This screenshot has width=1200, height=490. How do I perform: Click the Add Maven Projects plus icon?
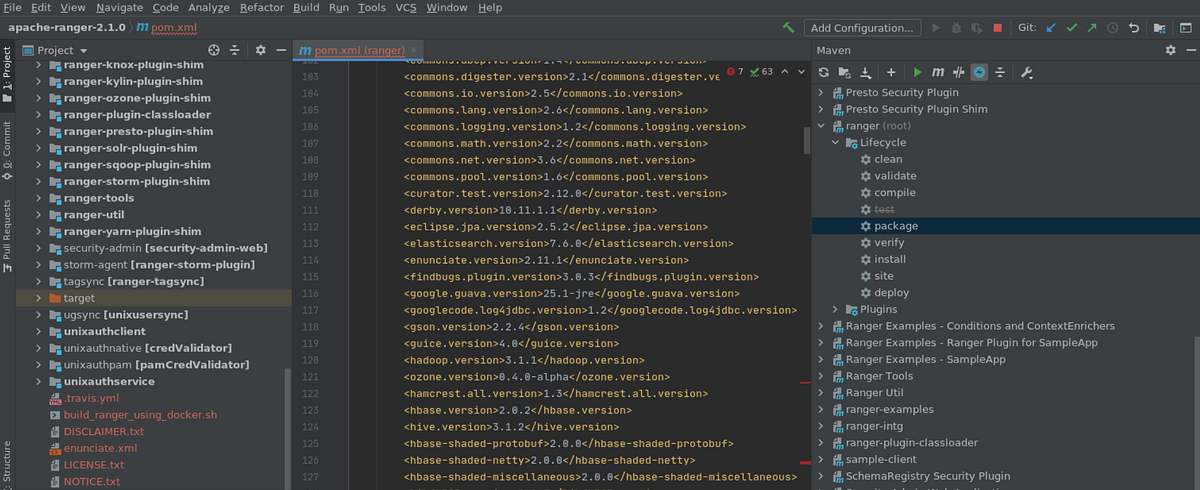click(890, 72)
